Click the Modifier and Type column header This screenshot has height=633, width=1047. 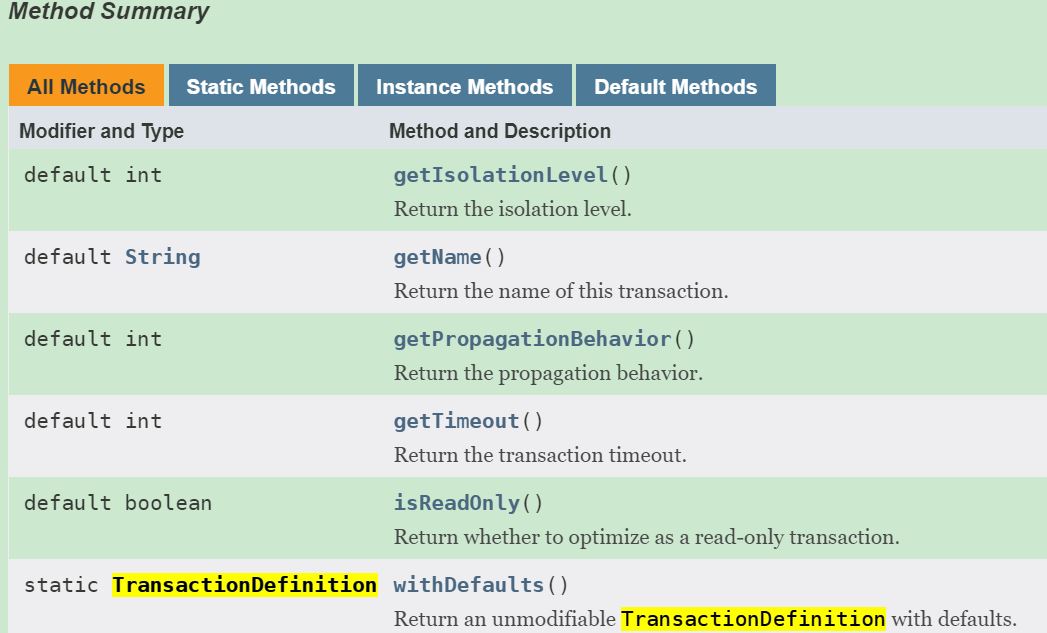click(x=101, y=131)
